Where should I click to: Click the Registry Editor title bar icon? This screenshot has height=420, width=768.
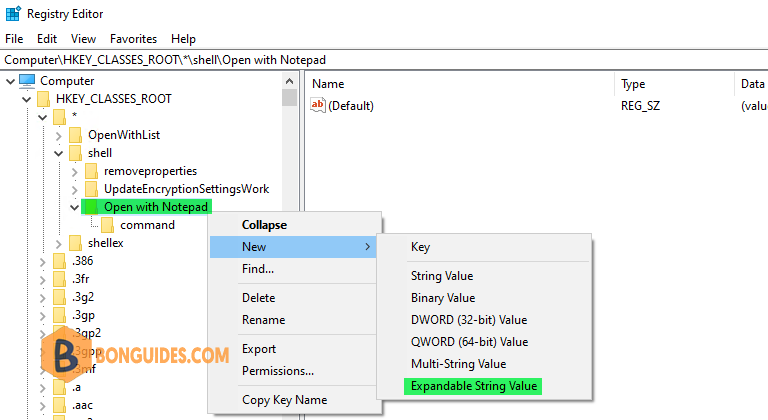pos(13,13)
